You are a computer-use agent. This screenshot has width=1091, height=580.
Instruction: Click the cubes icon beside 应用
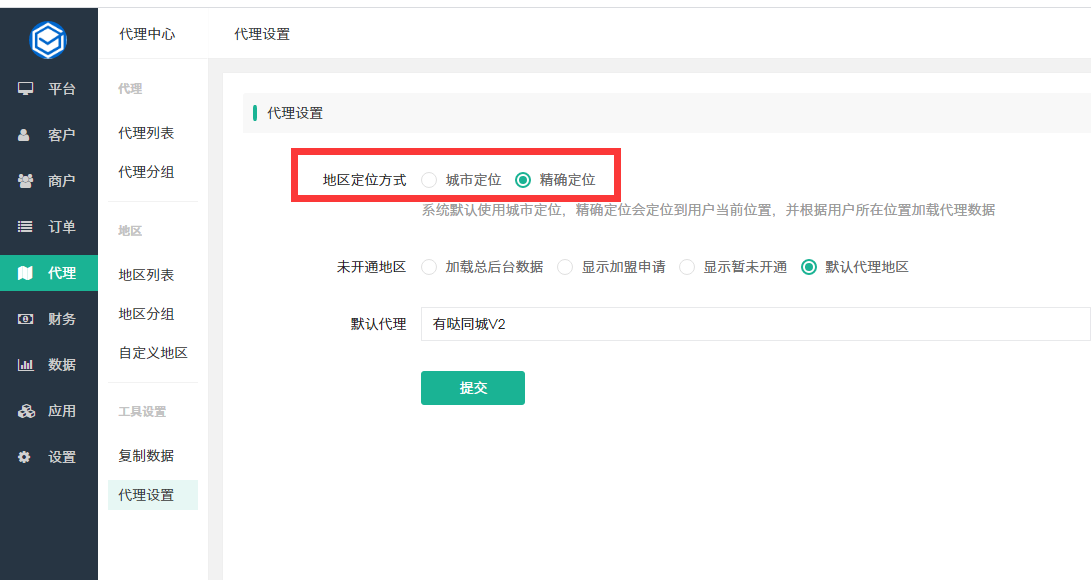[26, 411]
